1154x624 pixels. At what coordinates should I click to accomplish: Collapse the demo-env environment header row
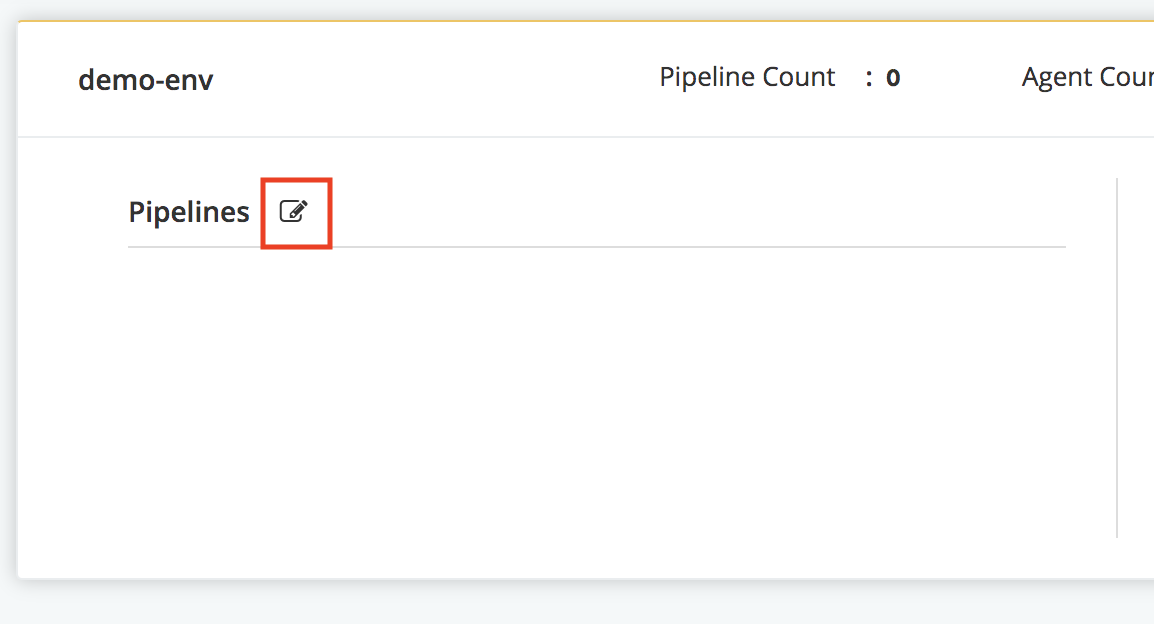click(586, 79)
